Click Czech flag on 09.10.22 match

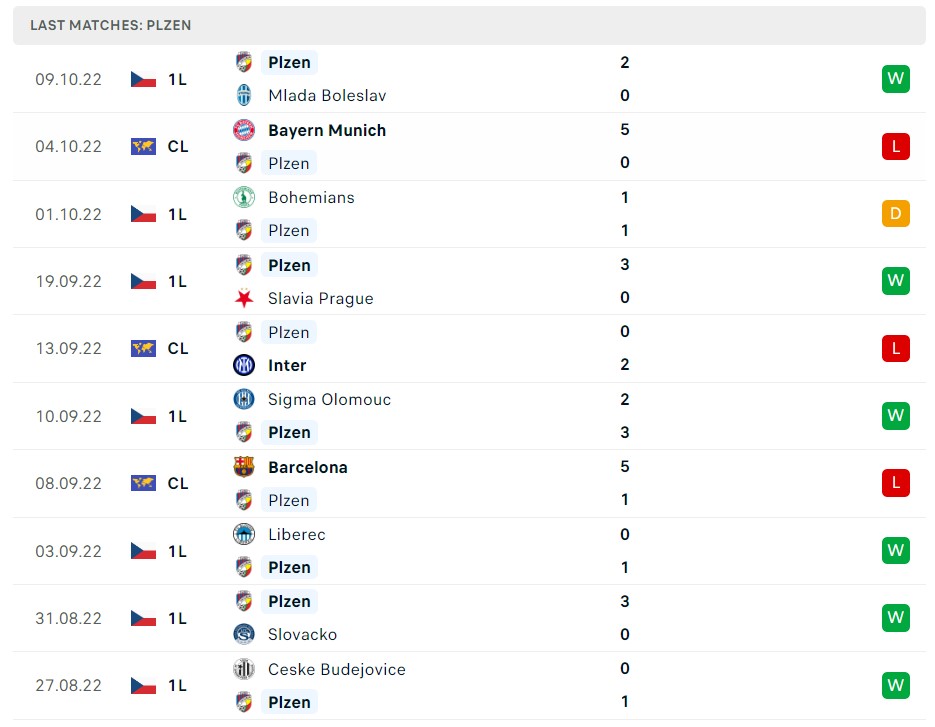(143, 79)
